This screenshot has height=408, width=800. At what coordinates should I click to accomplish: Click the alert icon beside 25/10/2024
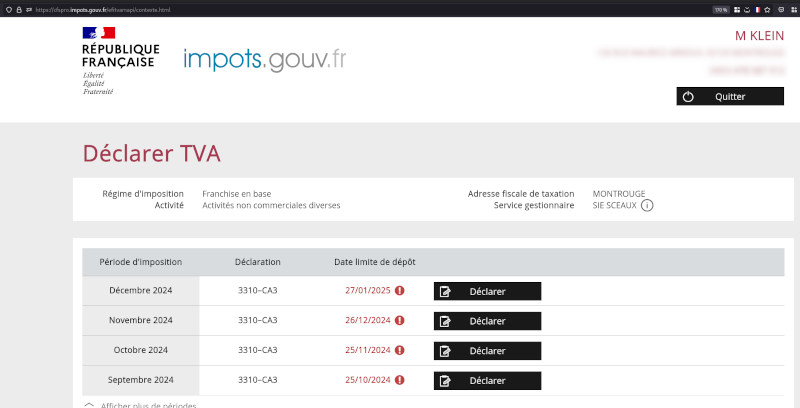point(400,381)
